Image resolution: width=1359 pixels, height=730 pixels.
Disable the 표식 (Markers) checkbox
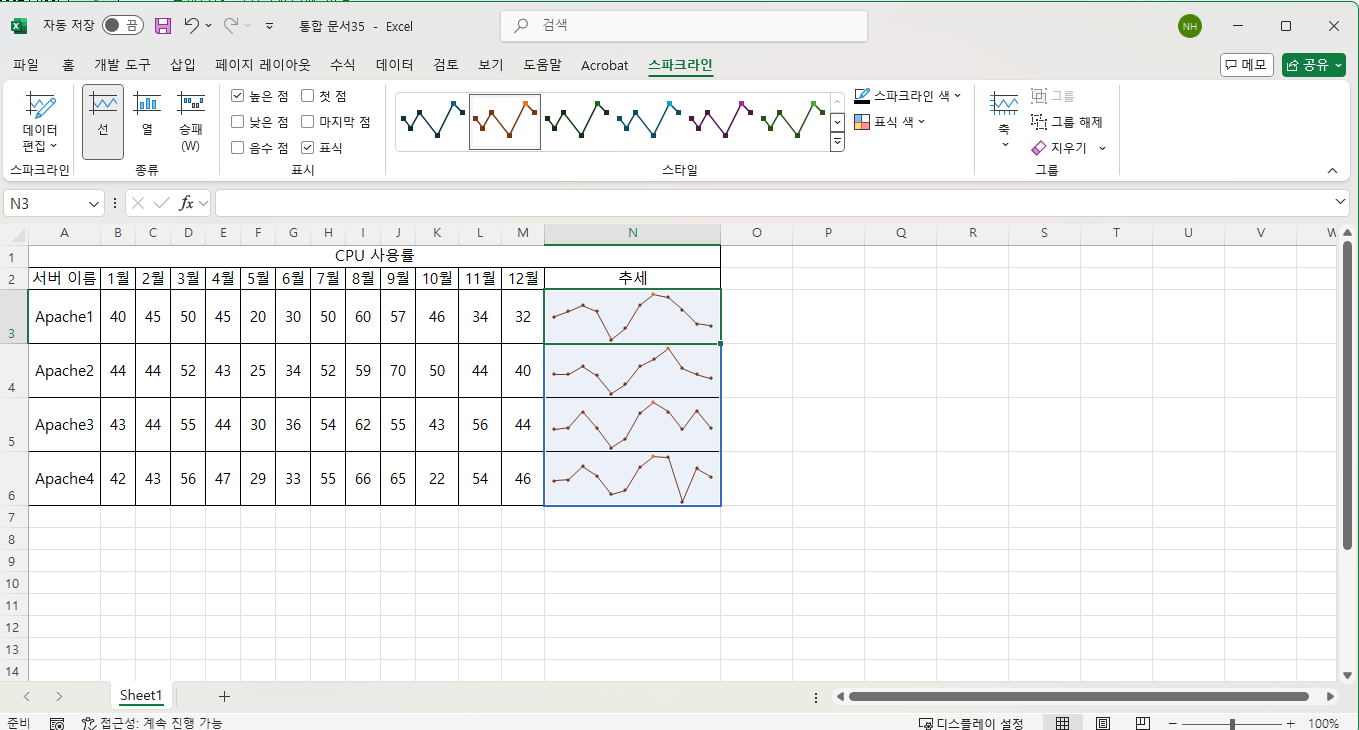tap(306, 147)
